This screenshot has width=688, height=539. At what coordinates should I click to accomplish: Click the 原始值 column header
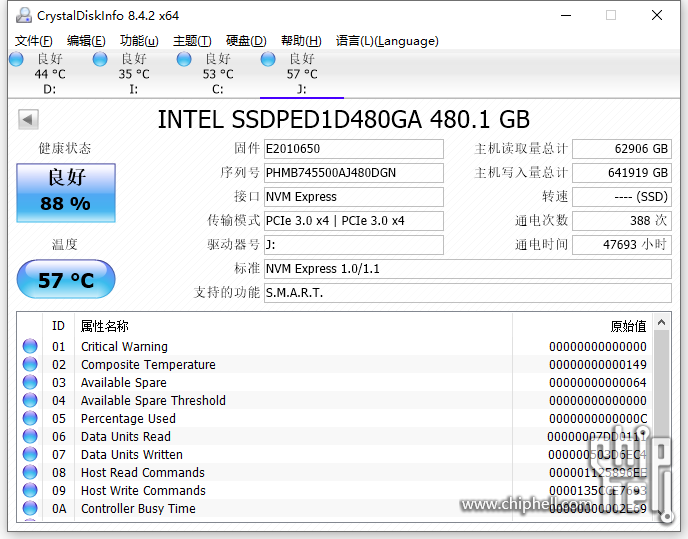582,326
